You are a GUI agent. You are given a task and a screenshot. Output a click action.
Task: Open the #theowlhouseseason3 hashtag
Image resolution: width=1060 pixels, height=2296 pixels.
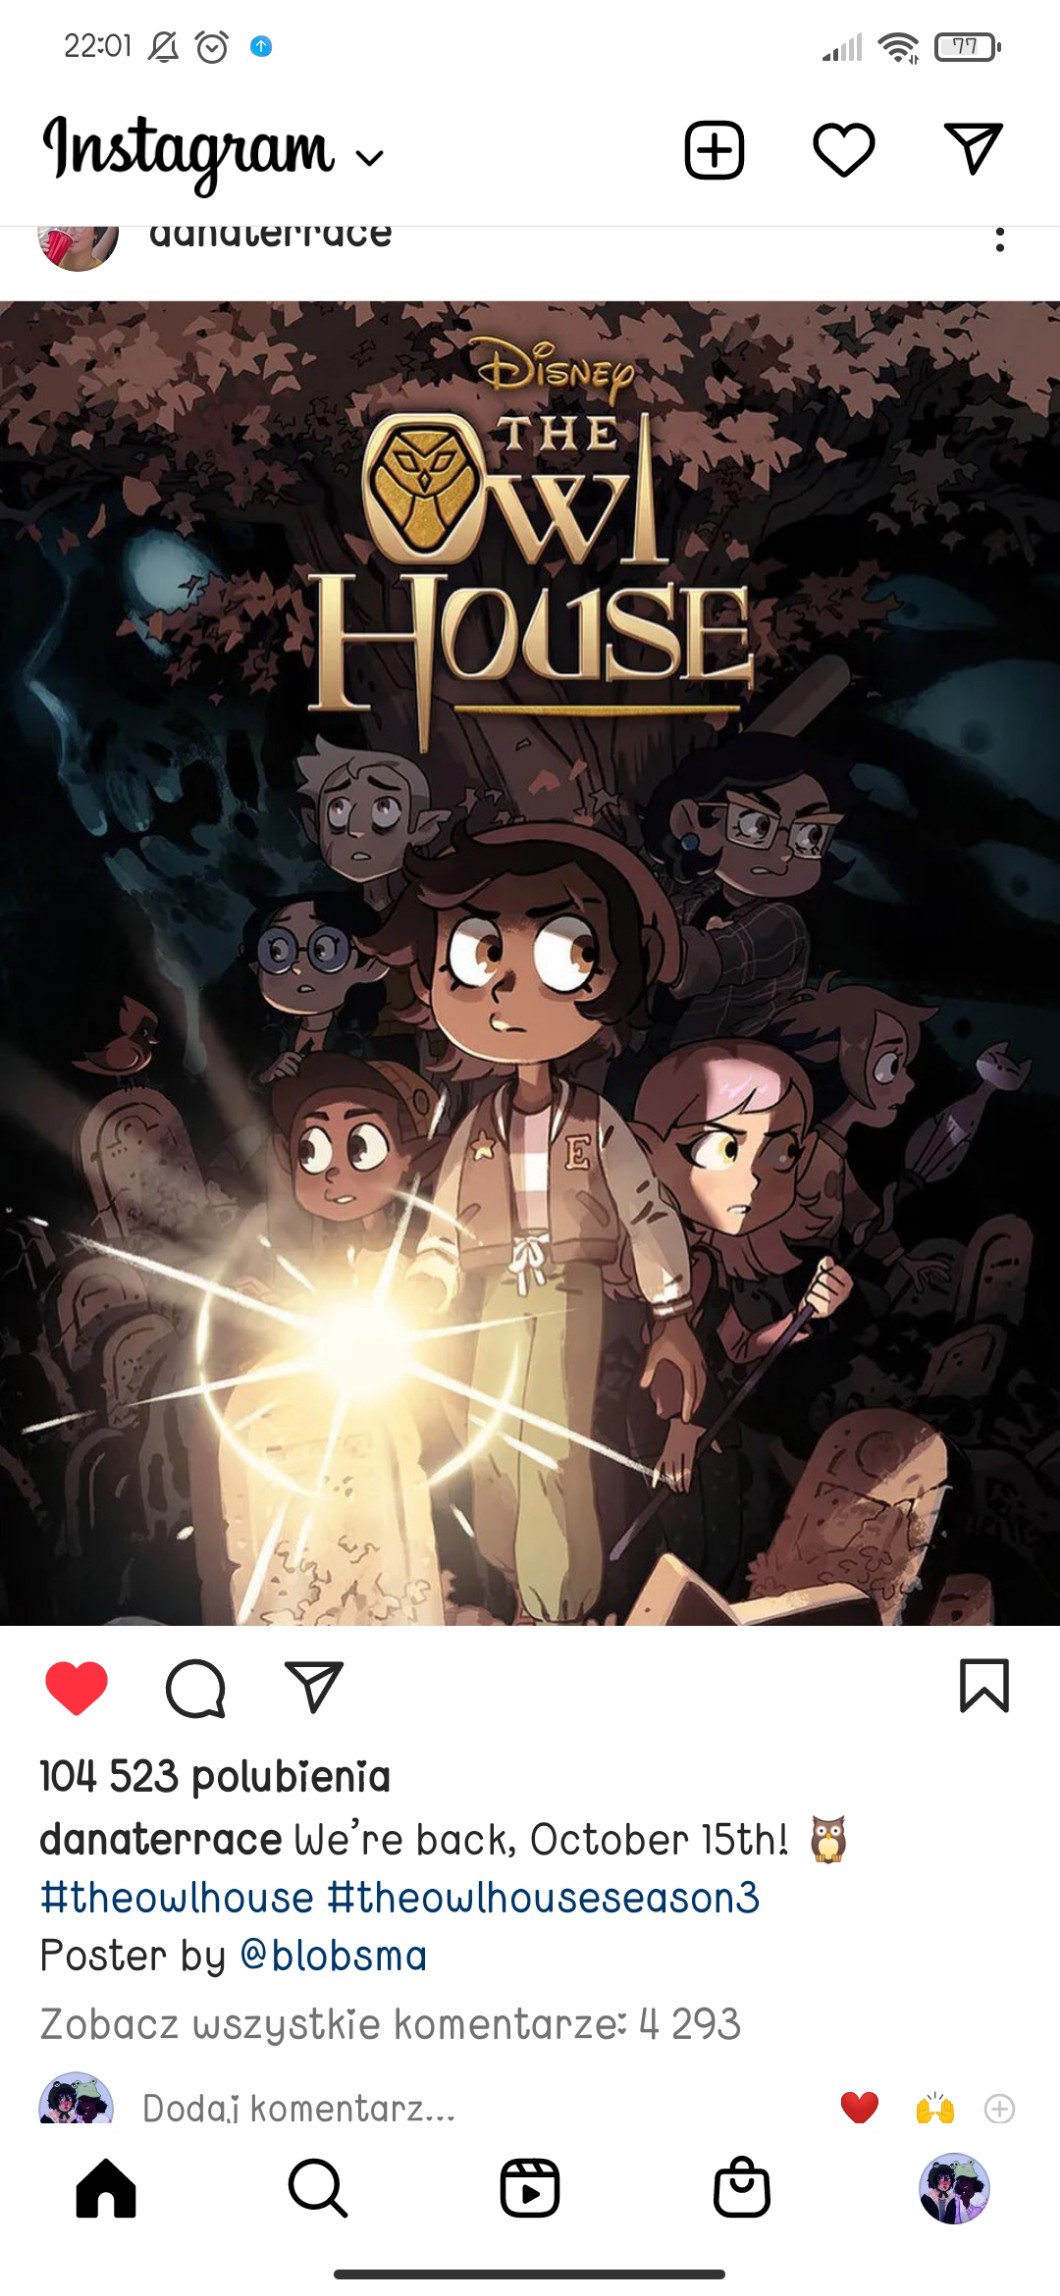click(x=544, y=1898)
